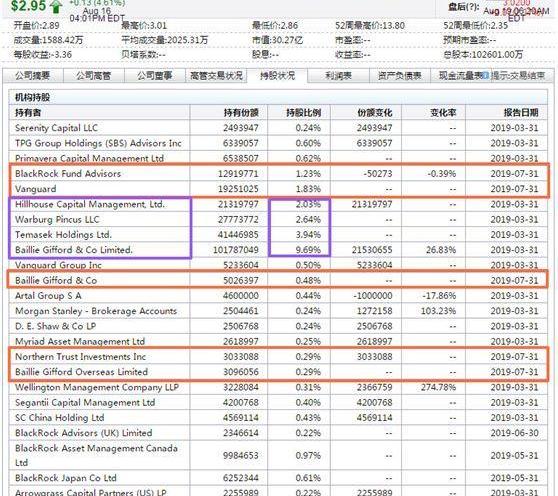558x496 pixels.
Task: Click BlackRock Japan Co Ltd holder
Action: (x=66, y=478)
